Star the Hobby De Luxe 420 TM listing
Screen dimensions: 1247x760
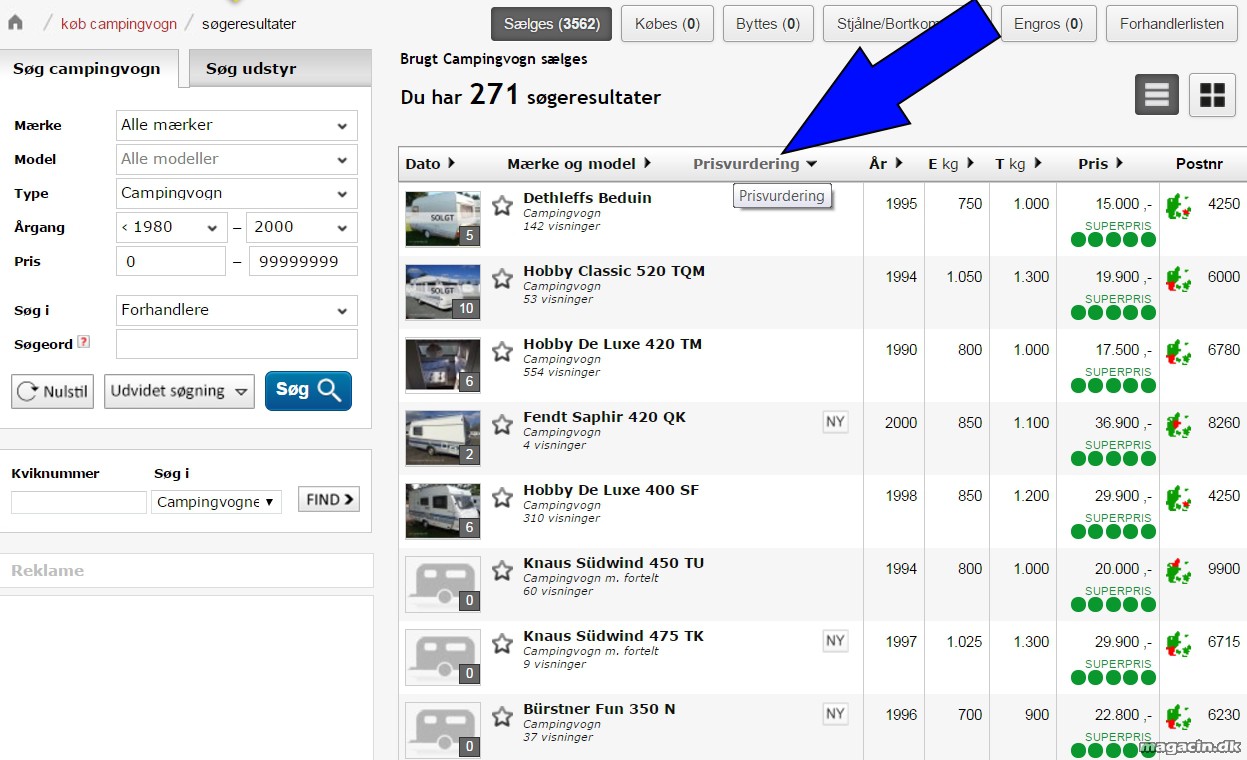[502, 351]
